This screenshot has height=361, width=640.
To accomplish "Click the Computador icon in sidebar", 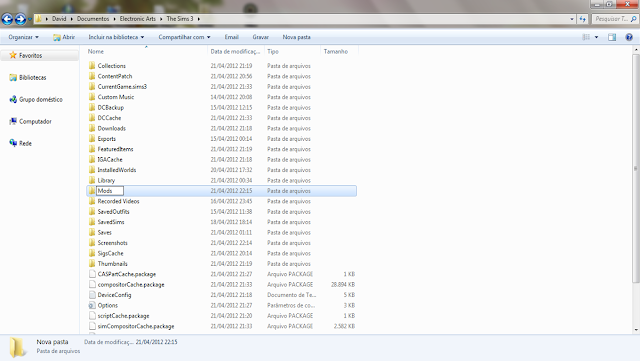I will pos(13,121).
